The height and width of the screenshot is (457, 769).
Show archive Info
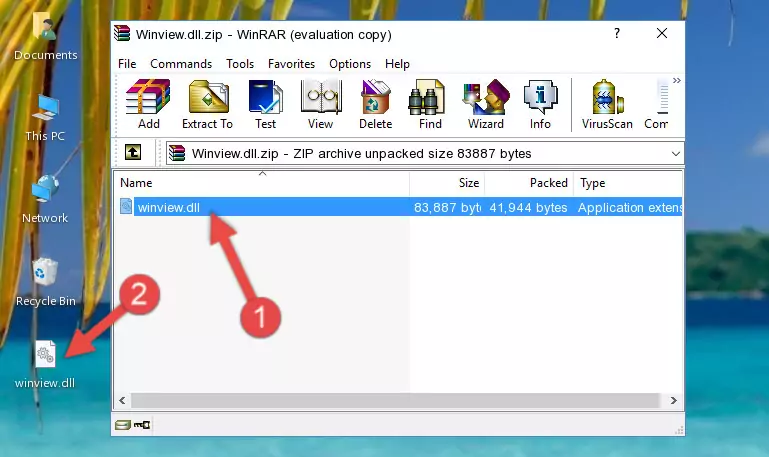pyautogui.click(x=540, y=104)
